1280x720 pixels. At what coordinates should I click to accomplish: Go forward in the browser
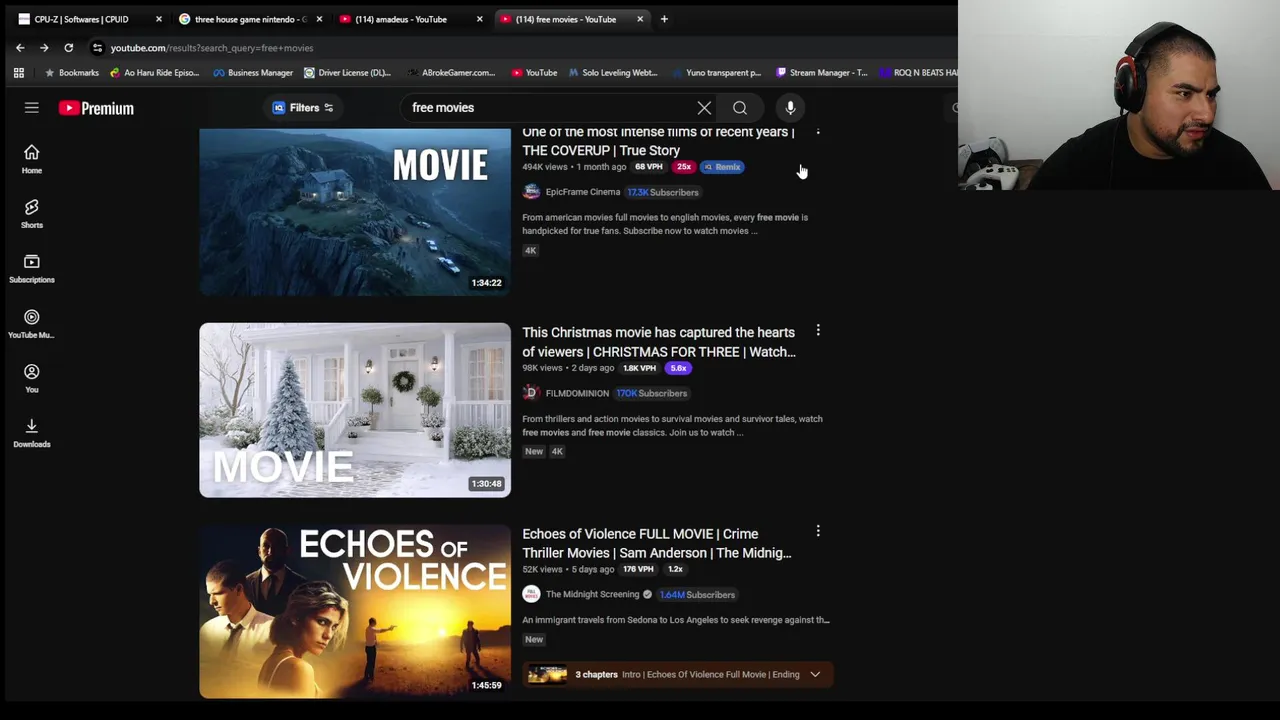point(44,48)
